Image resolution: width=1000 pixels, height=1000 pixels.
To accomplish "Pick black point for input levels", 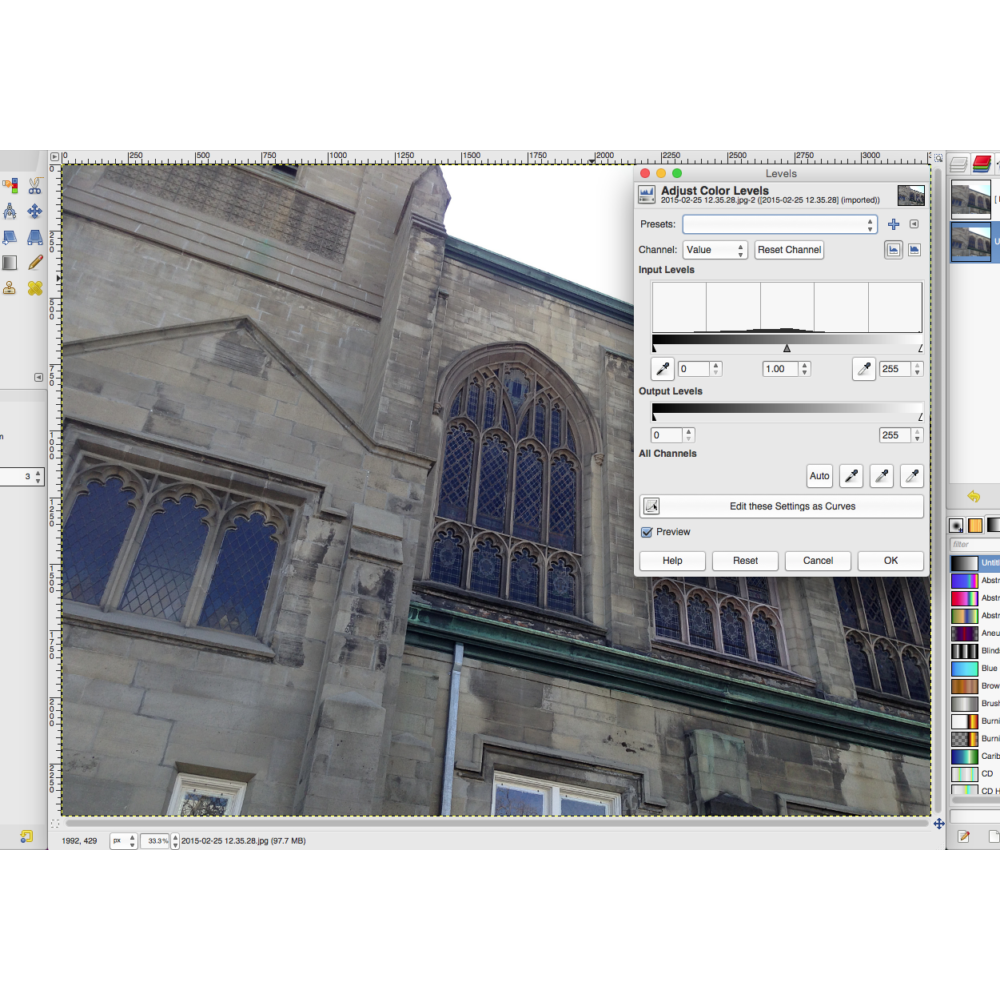I will point(662,369).
